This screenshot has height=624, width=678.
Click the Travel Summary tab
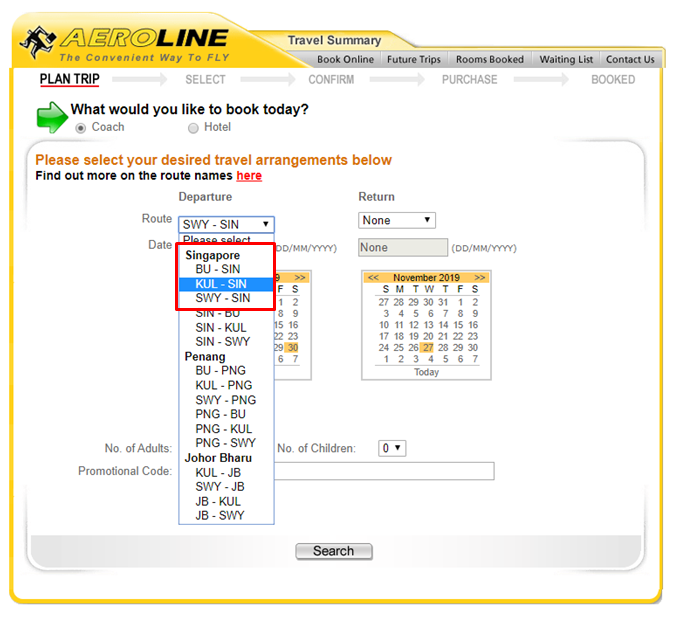[x=334, y=40]
